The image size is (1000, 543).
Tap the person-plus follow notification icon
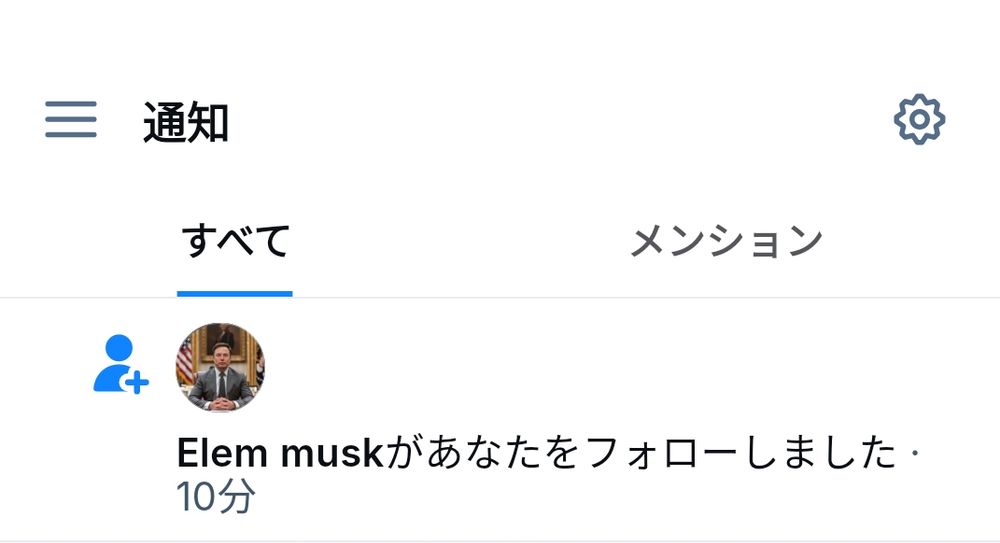point(121,364)
